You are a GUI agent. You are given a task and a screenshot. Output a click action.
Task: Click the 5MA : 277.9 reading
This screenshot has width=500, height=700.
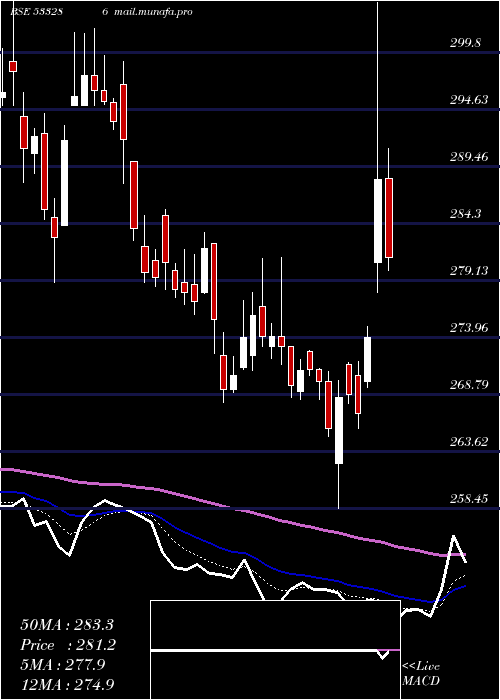point(62,665)
